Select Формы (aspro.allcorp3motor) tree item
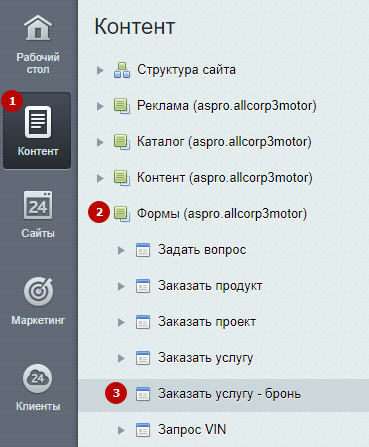This screenshot has width=369, height=447. (x=222, y=214)
